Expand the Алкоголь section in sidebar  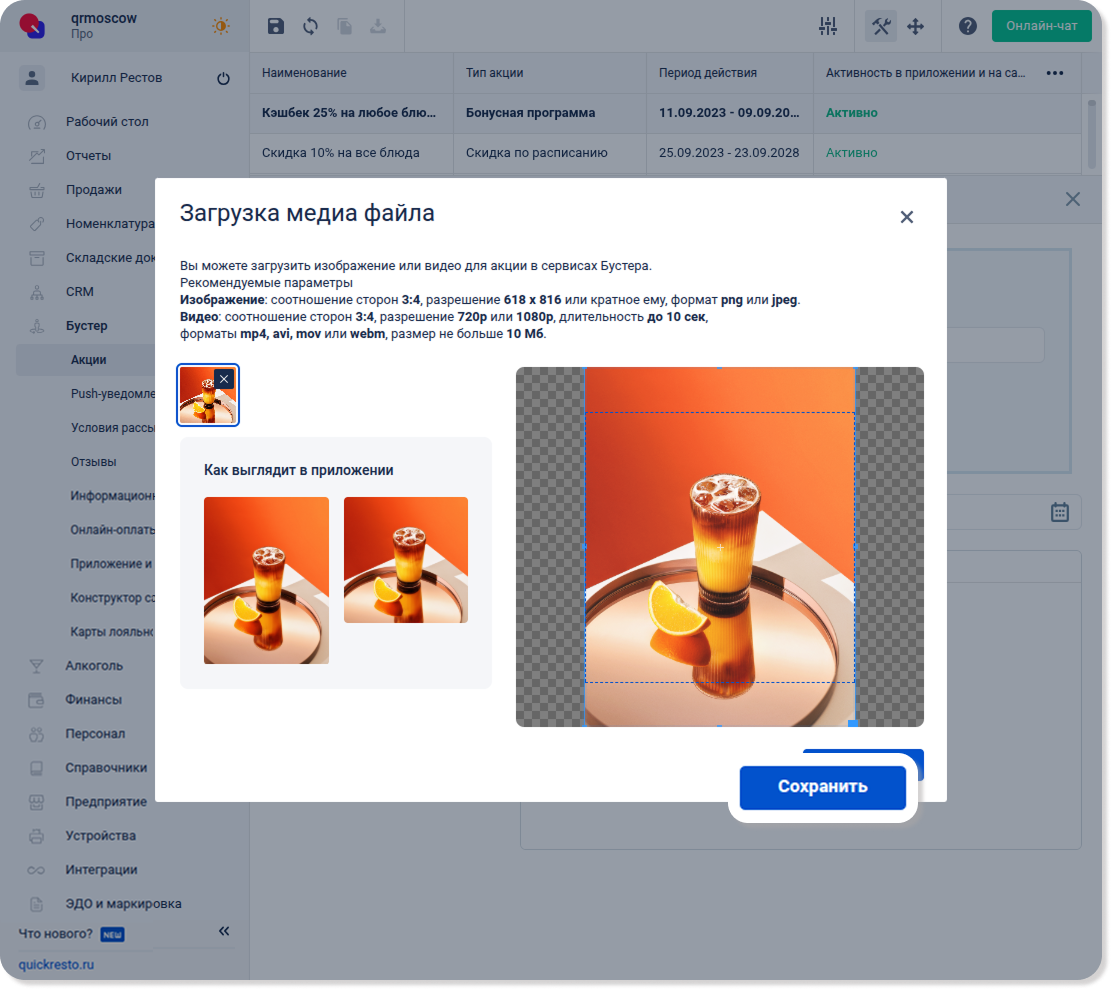tap(94, 666)
